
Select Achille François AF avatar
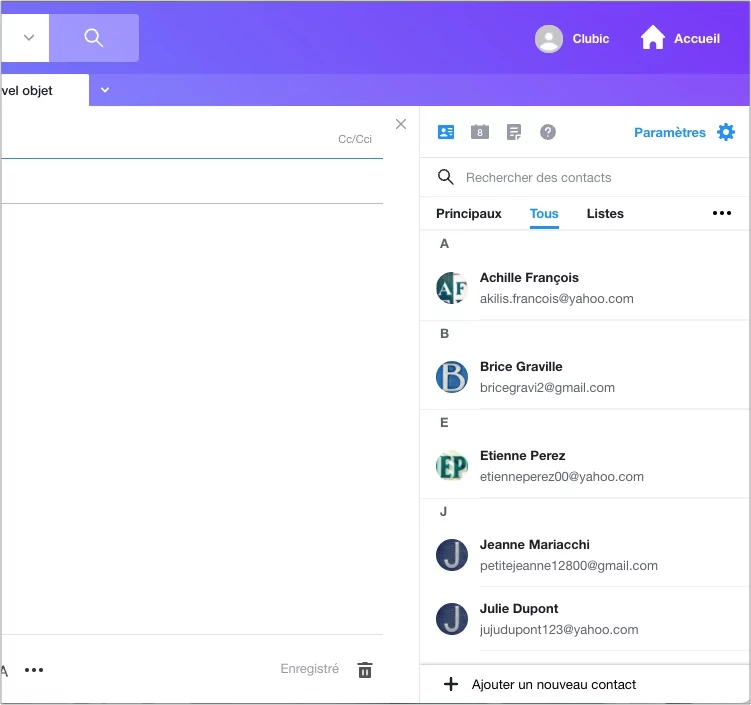pos(452,288)
